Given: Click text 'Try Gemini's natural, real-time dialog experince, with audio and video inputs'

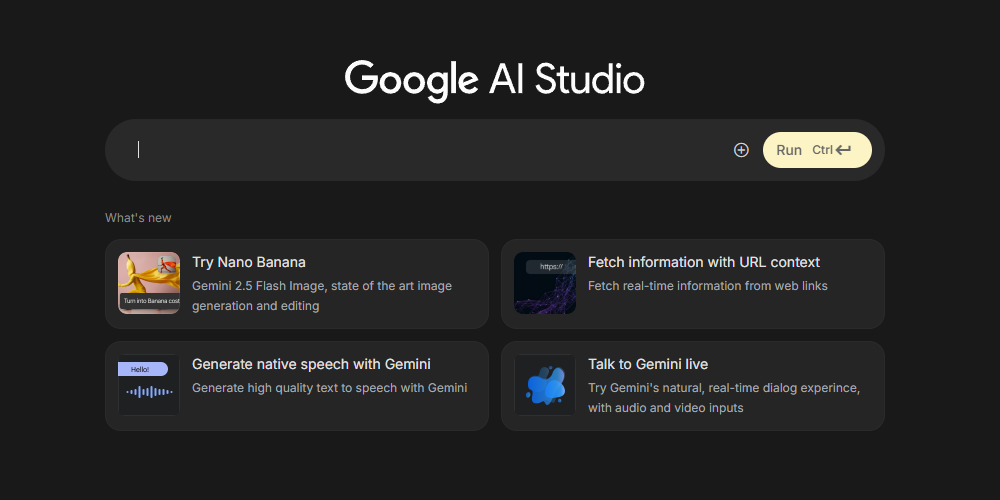Looking at the screenshot, I should [x=724, y=398].
